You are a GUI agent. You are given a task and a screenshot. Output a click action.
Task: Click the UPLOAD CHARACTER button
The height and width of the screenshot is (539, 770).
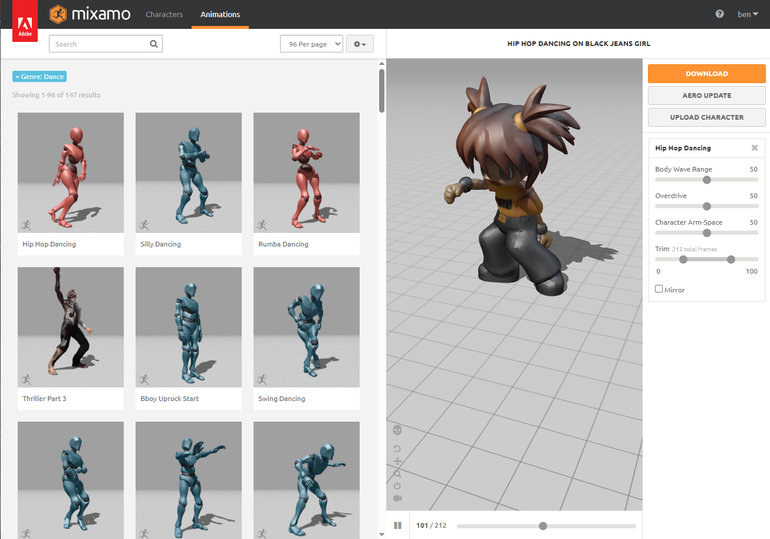706,117
